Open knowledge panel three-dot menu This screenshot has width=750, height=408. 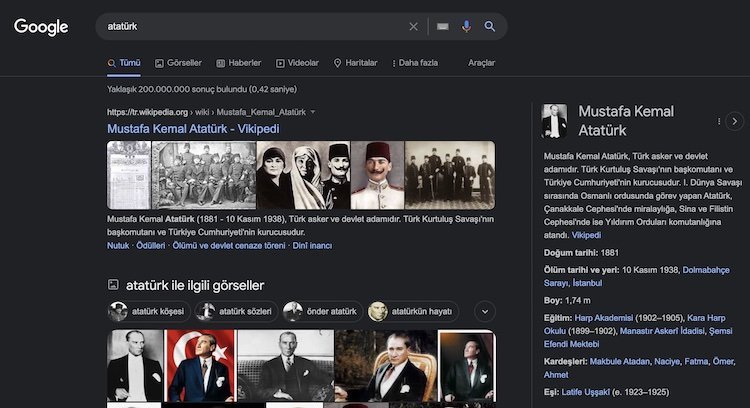point(719,121)
